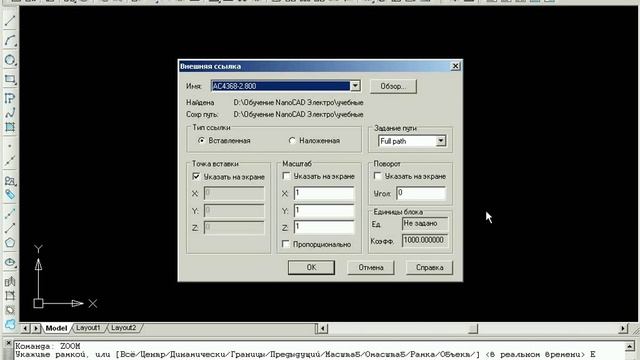Close the Внешняя ссылка dialog

pyautogui.click(x=456, y=66)
